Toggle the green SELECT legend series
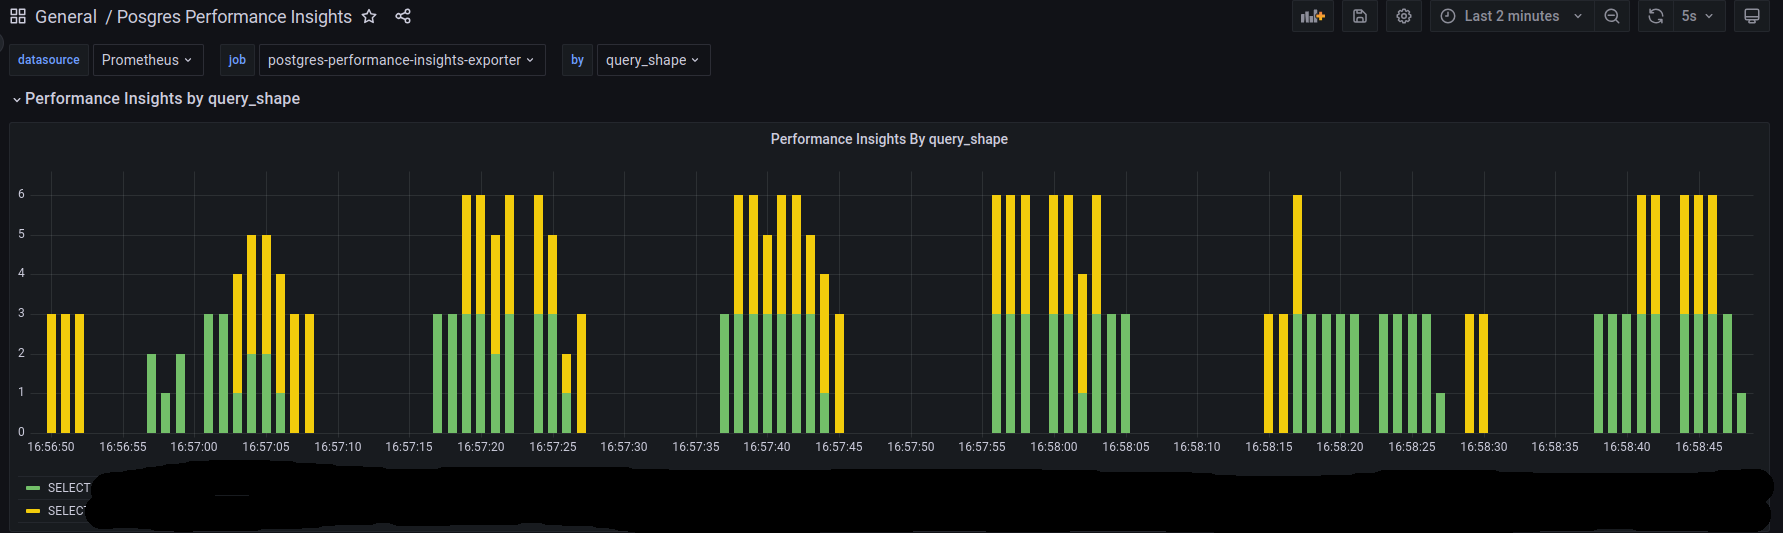 point(68,488)
